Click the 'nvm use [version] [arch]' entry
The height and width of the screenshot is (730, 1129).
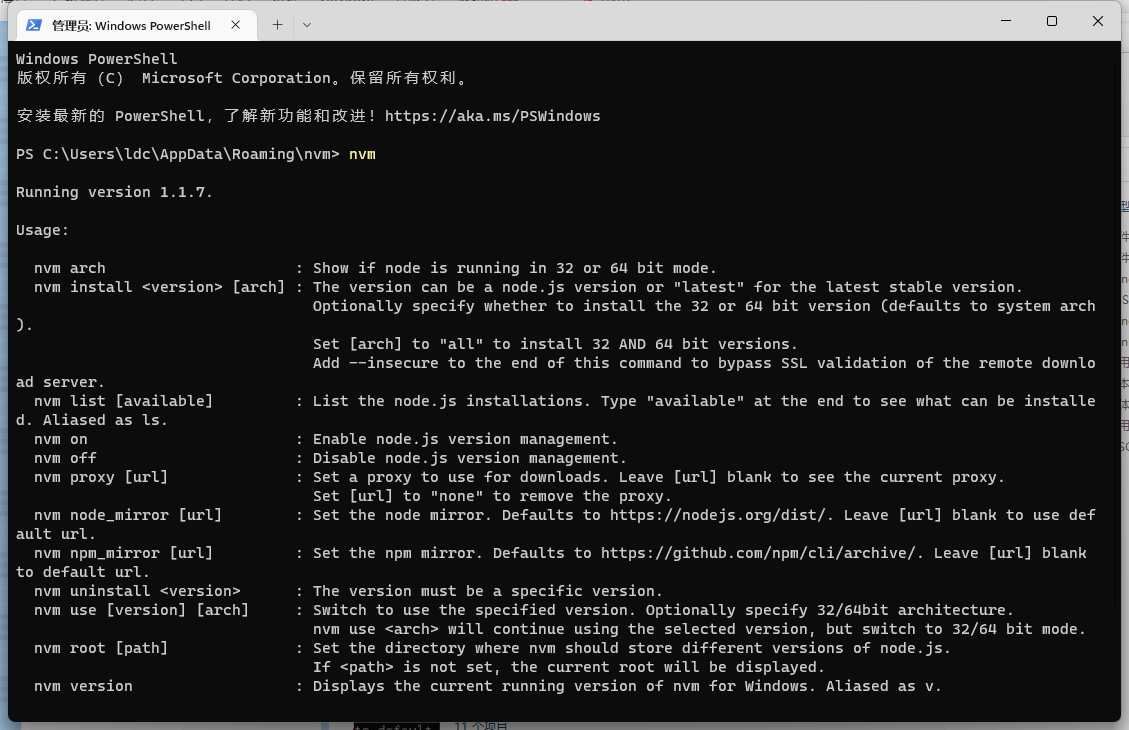[x=141, y=610]
